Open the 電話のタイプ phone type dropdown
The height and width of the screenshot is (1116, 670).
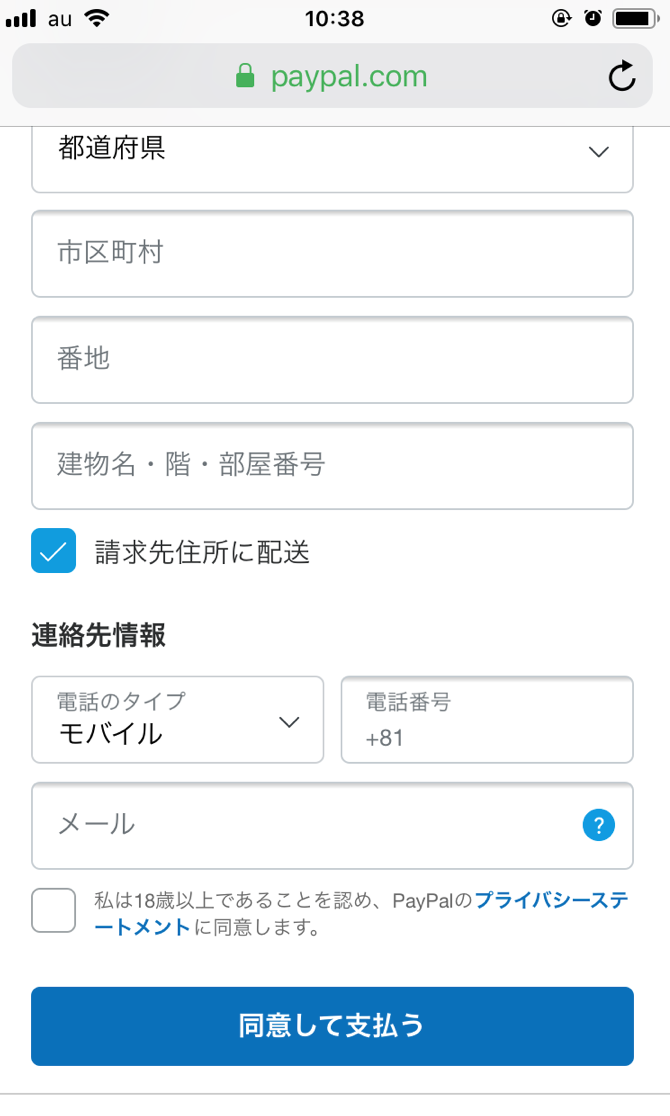tap(177, 720)
